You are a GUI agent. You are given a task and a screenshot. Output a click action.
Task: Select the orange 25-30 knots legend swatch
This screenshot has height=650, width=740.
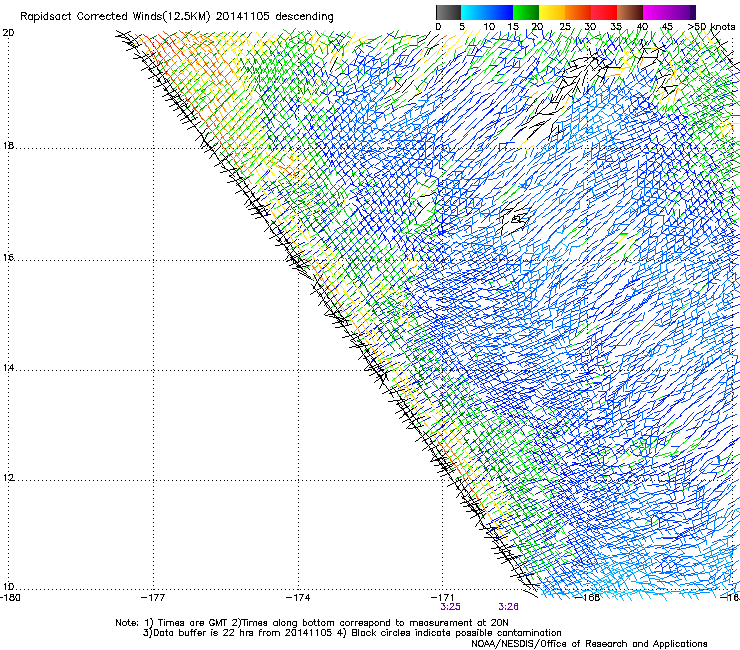tap(578, 12)
